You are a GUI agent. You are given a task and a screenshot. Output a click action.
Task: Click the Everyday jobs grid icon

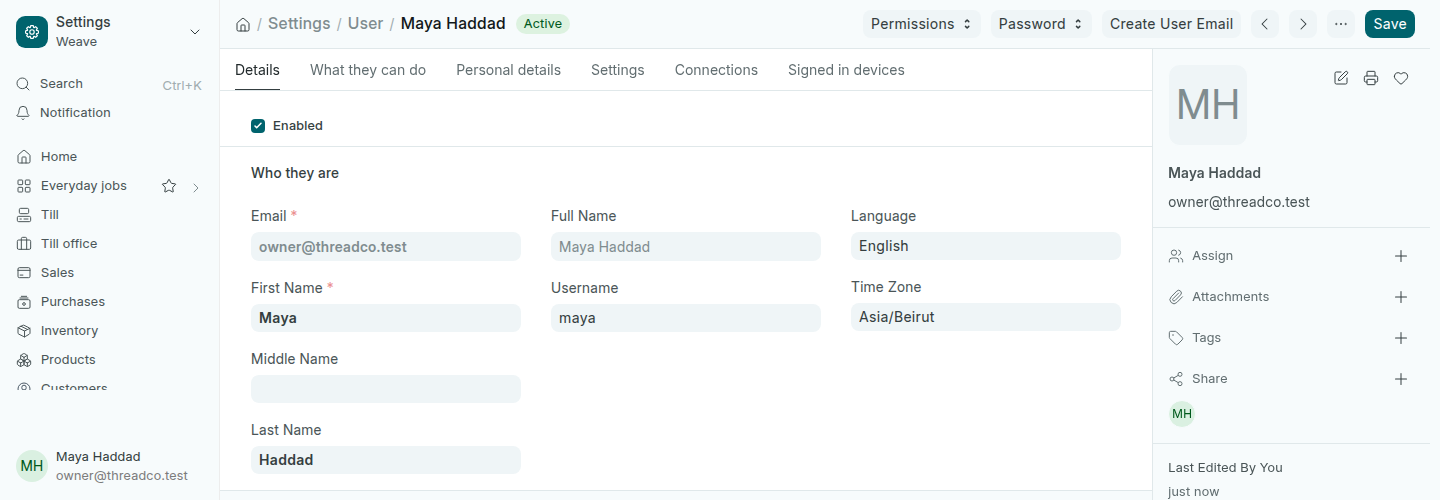pos(24,186)
